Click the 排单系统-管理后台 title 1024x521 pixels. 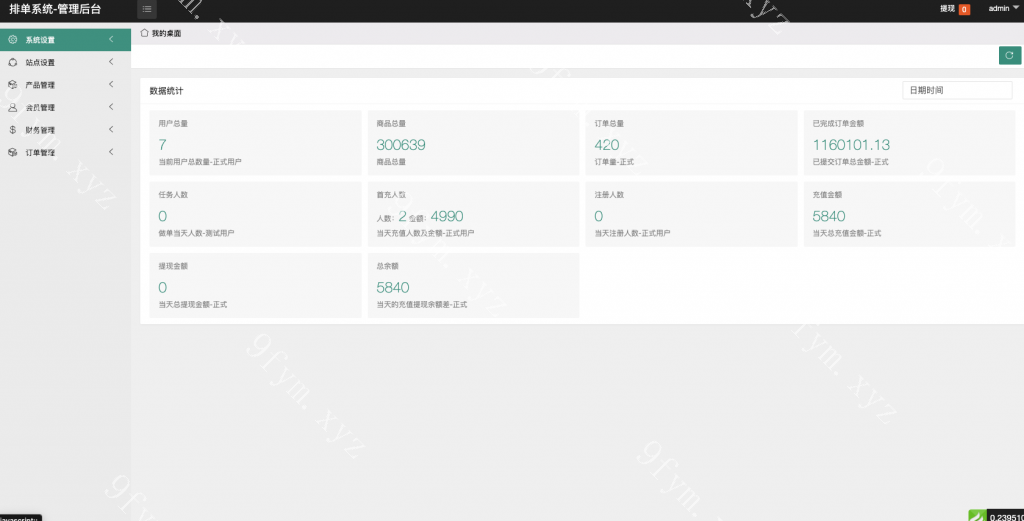coord(55,9)
